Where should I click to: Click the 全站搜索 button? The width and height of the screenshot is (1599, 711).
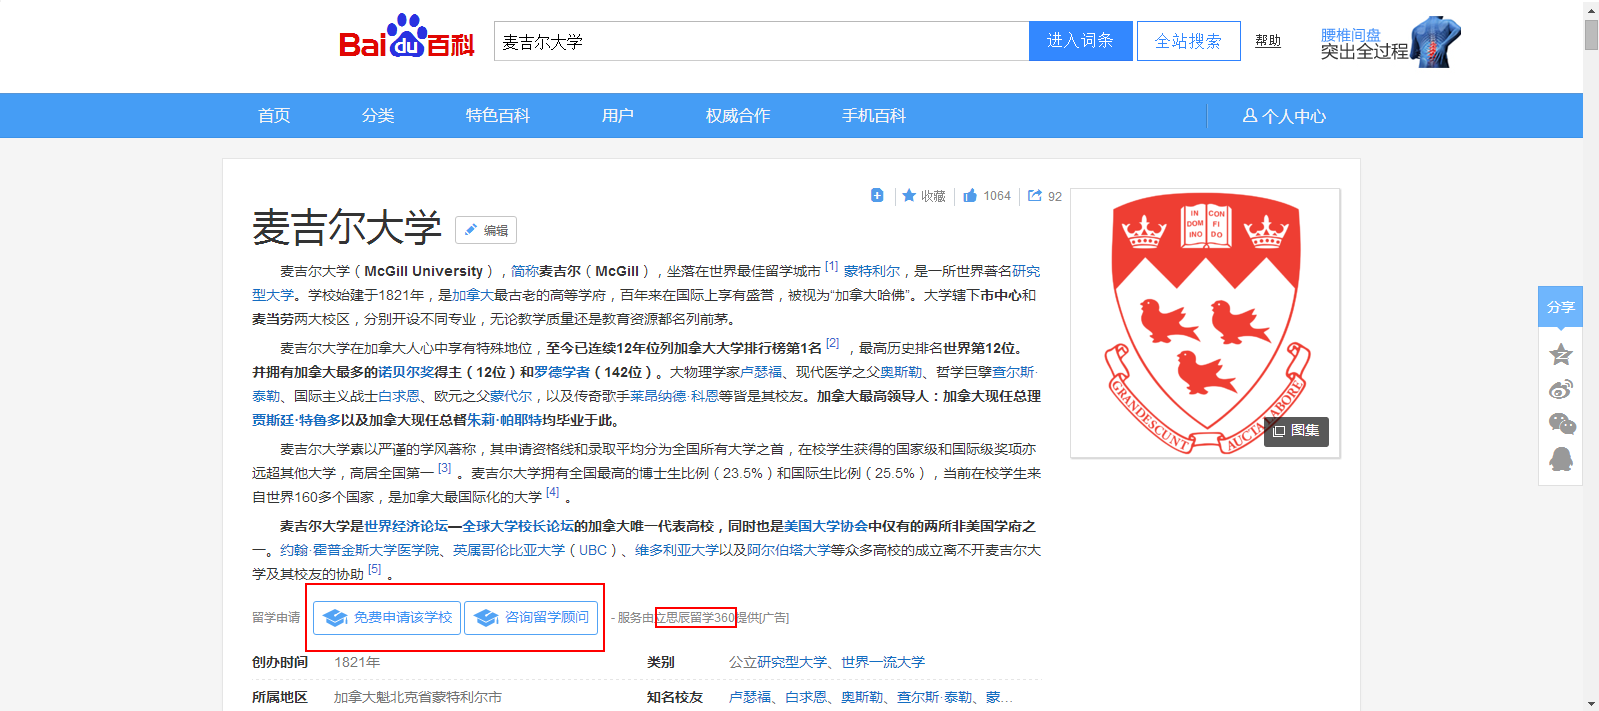(x=1189, y=41)
